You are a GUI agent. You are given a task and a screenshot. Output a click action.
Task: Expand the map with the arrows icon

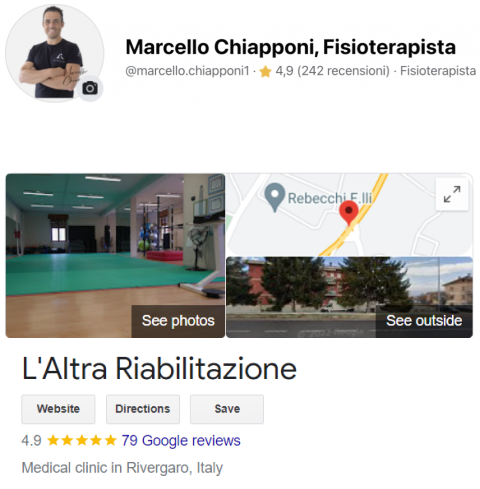452,194
